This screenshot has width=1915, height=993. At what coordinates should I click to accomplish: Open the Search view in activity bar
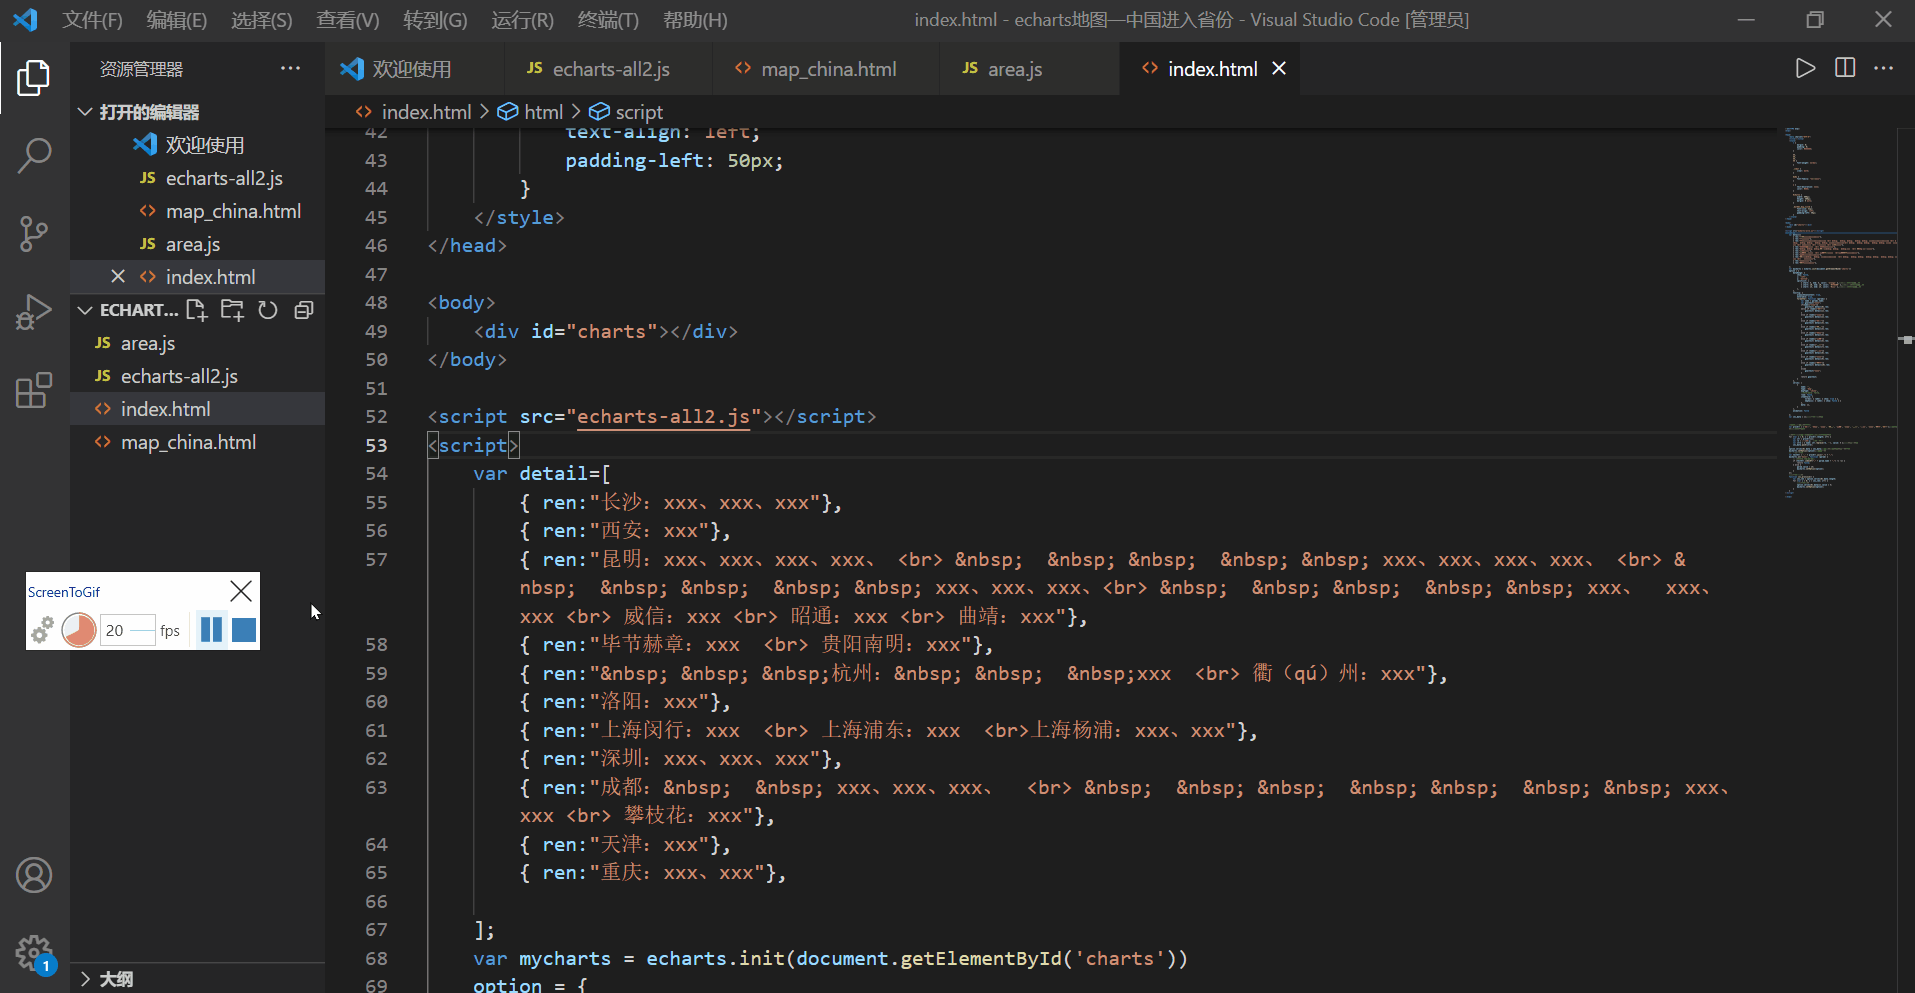coord(34,156)
